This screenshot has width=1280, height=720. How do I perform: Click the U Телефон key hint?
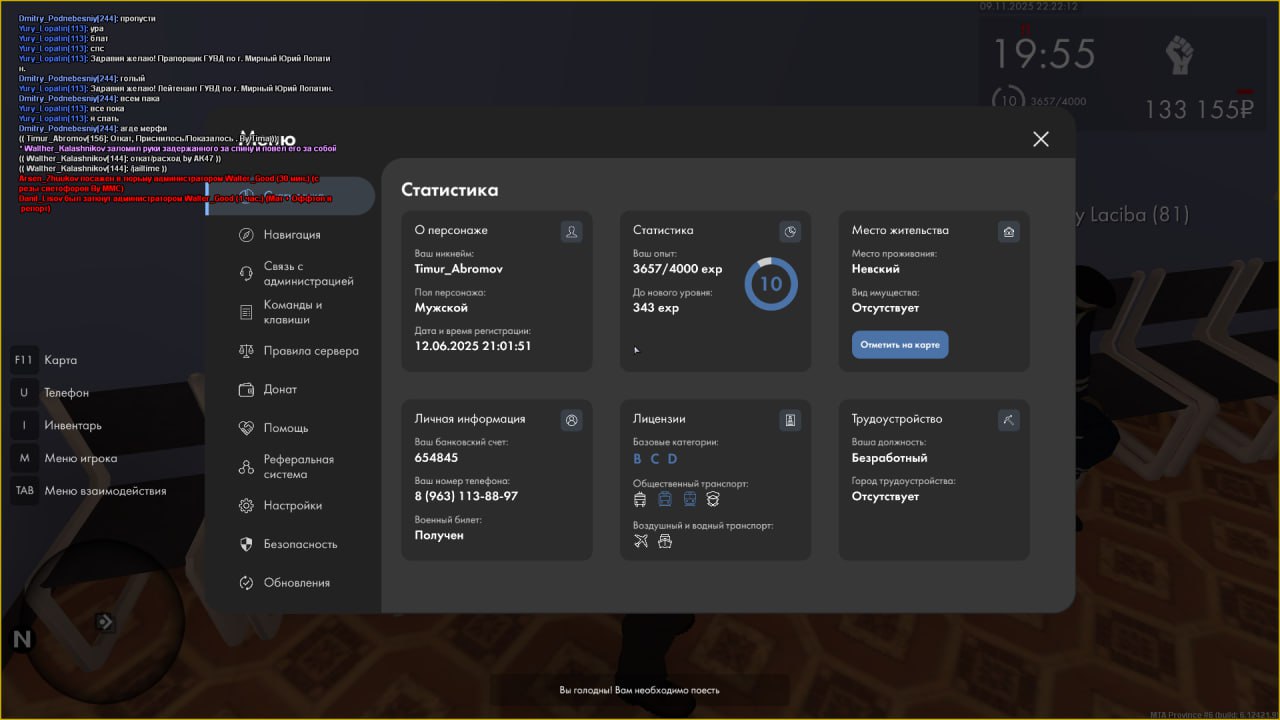point(50,393)
